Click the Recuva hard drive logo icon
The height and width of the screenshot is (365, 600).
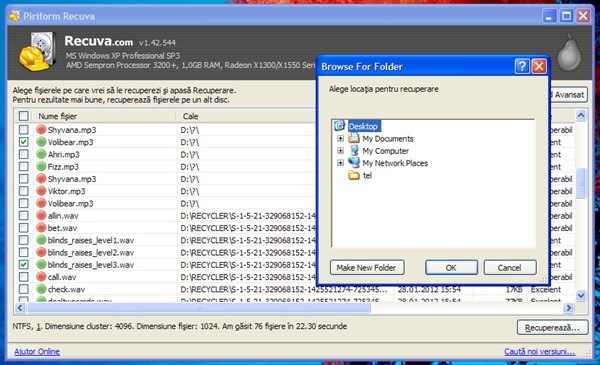click(37, 52)
